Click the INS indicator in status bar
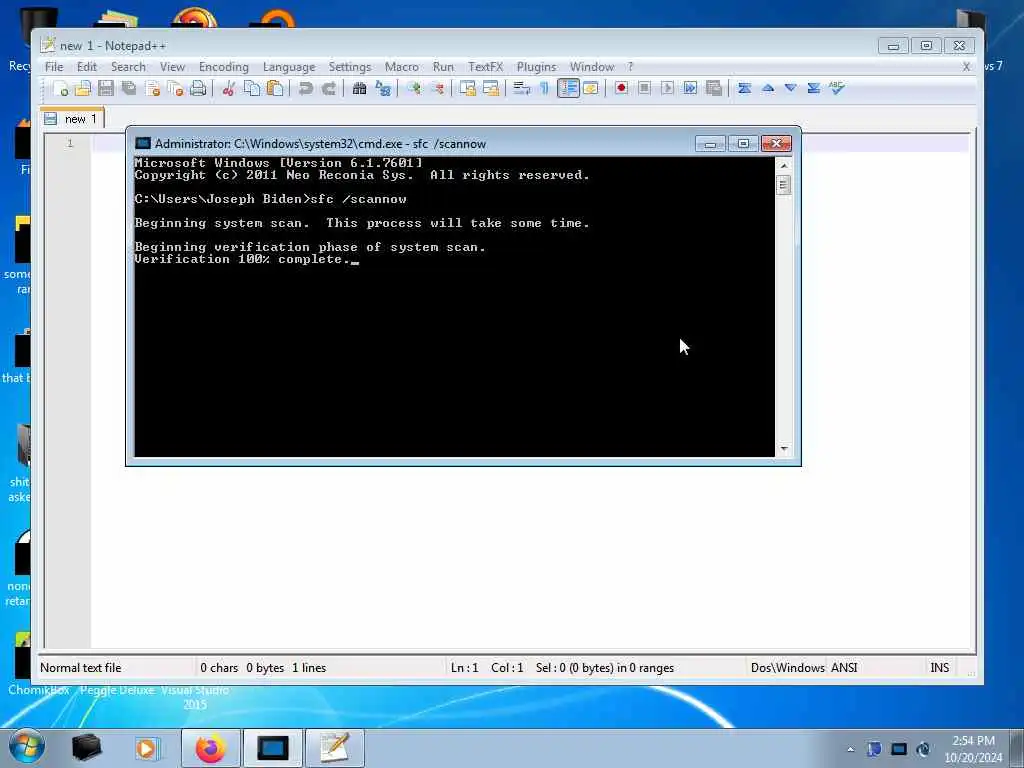The width and height of the screenshot is (1024, 768). (x=940, y=667)
